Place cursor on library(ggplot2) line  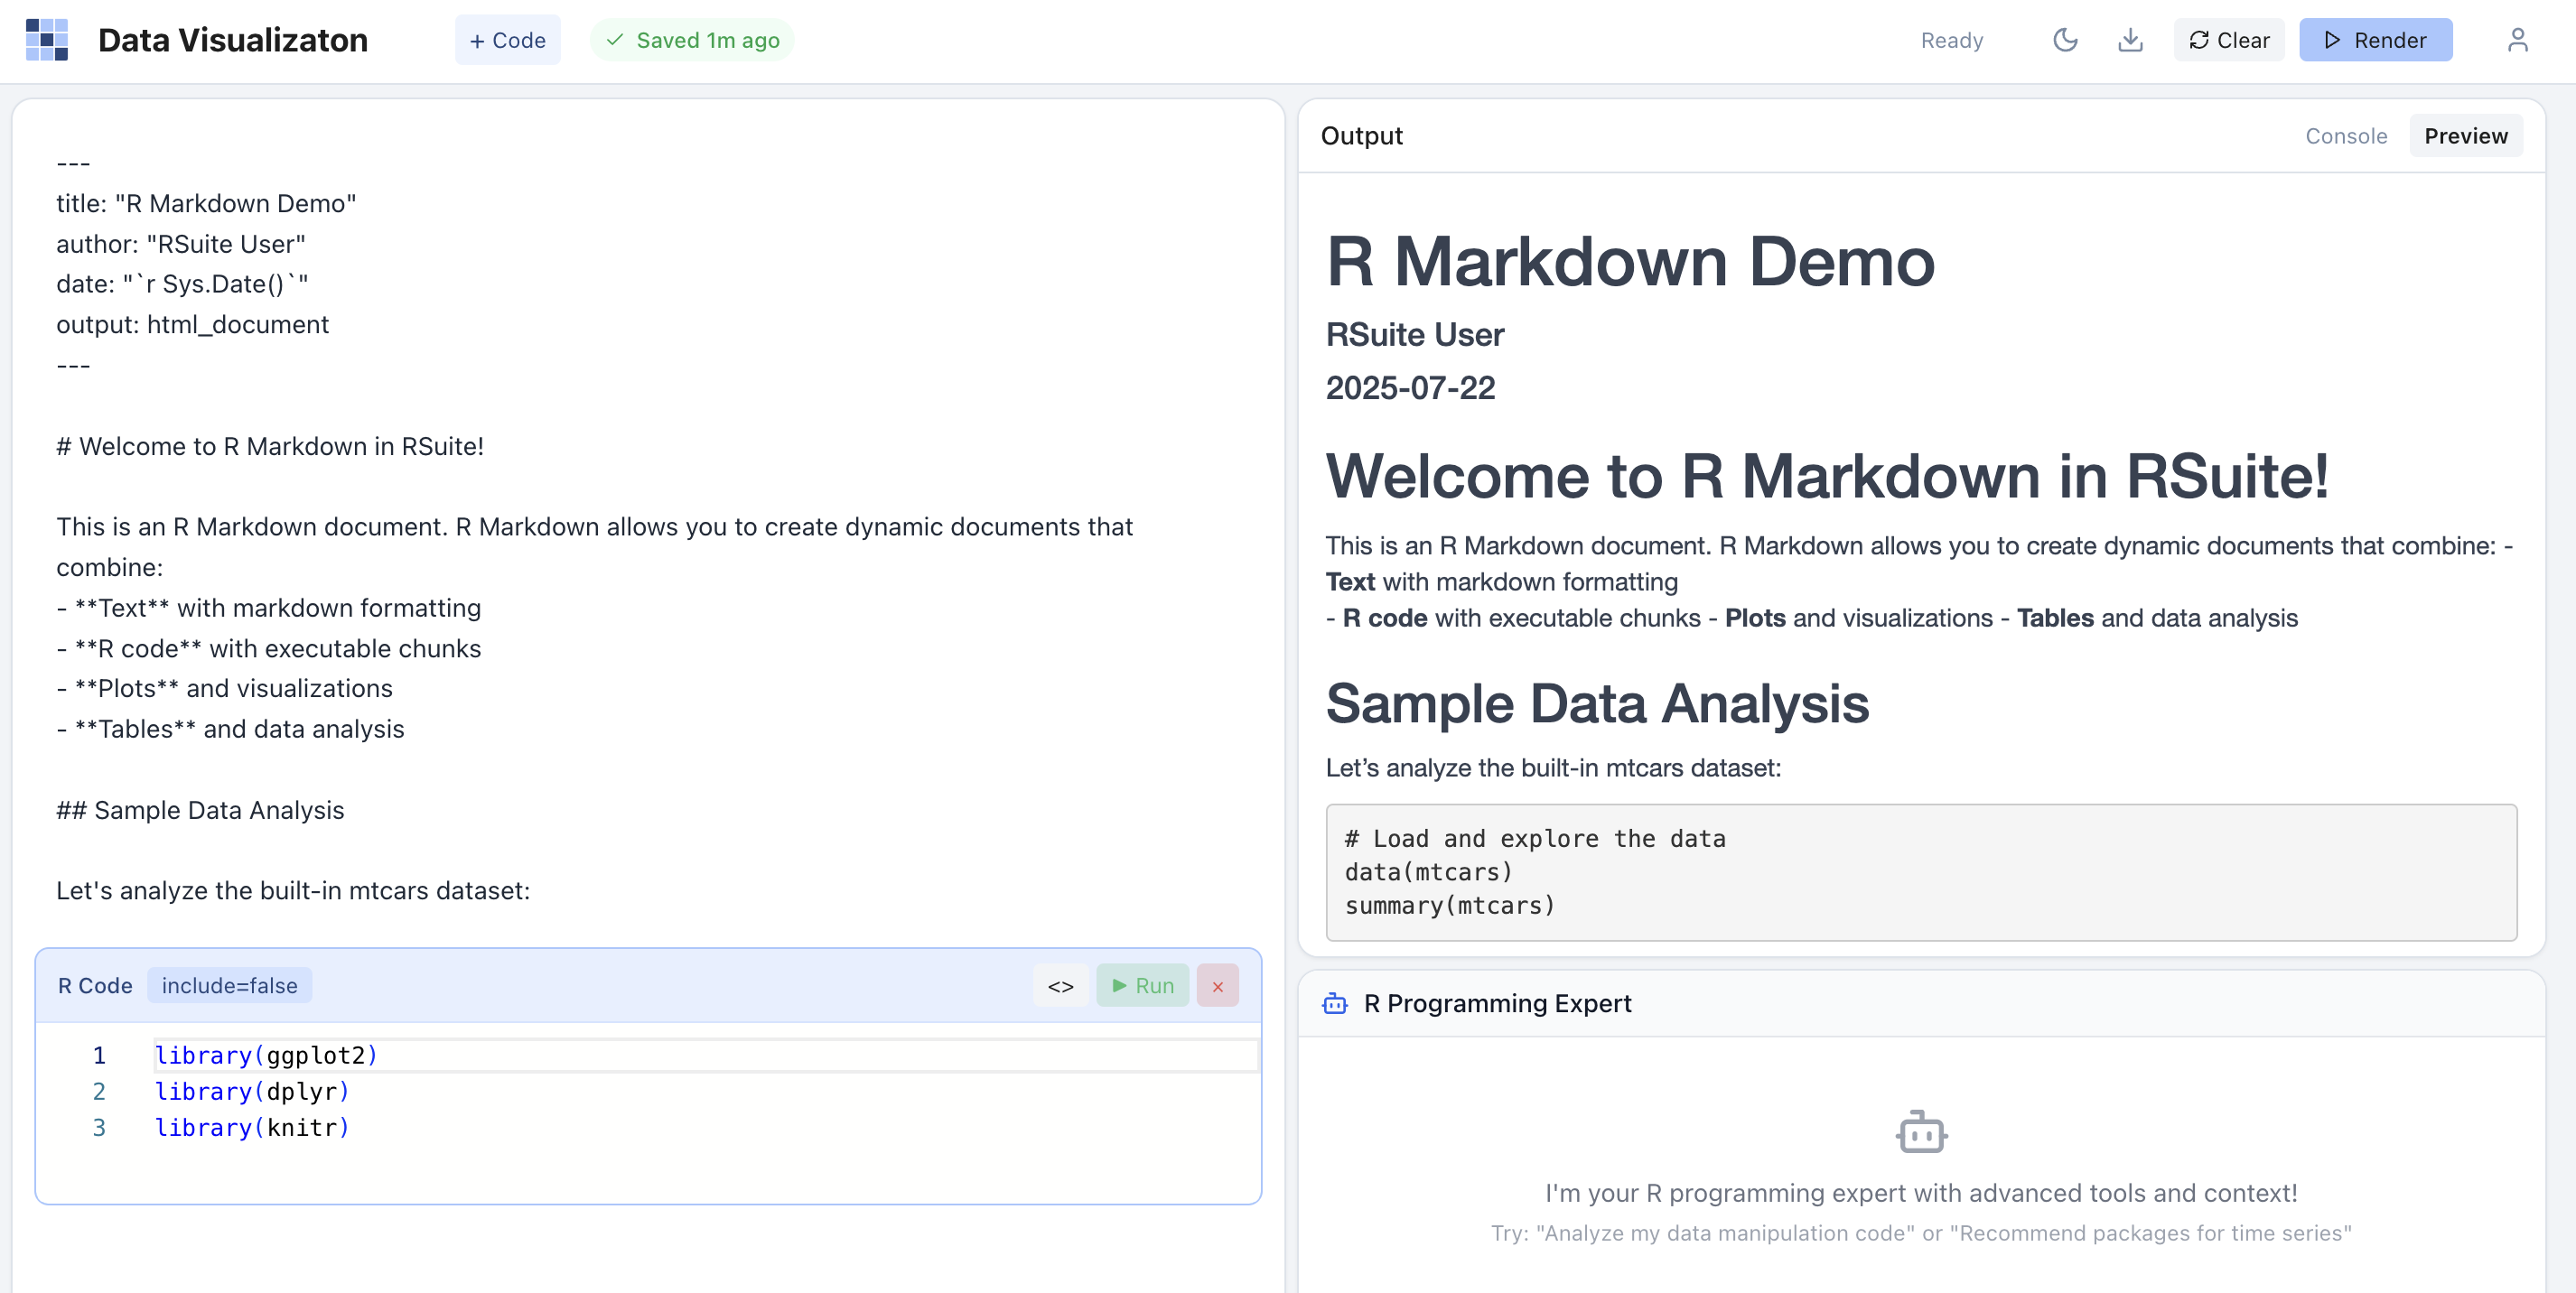click(266, 1055)
